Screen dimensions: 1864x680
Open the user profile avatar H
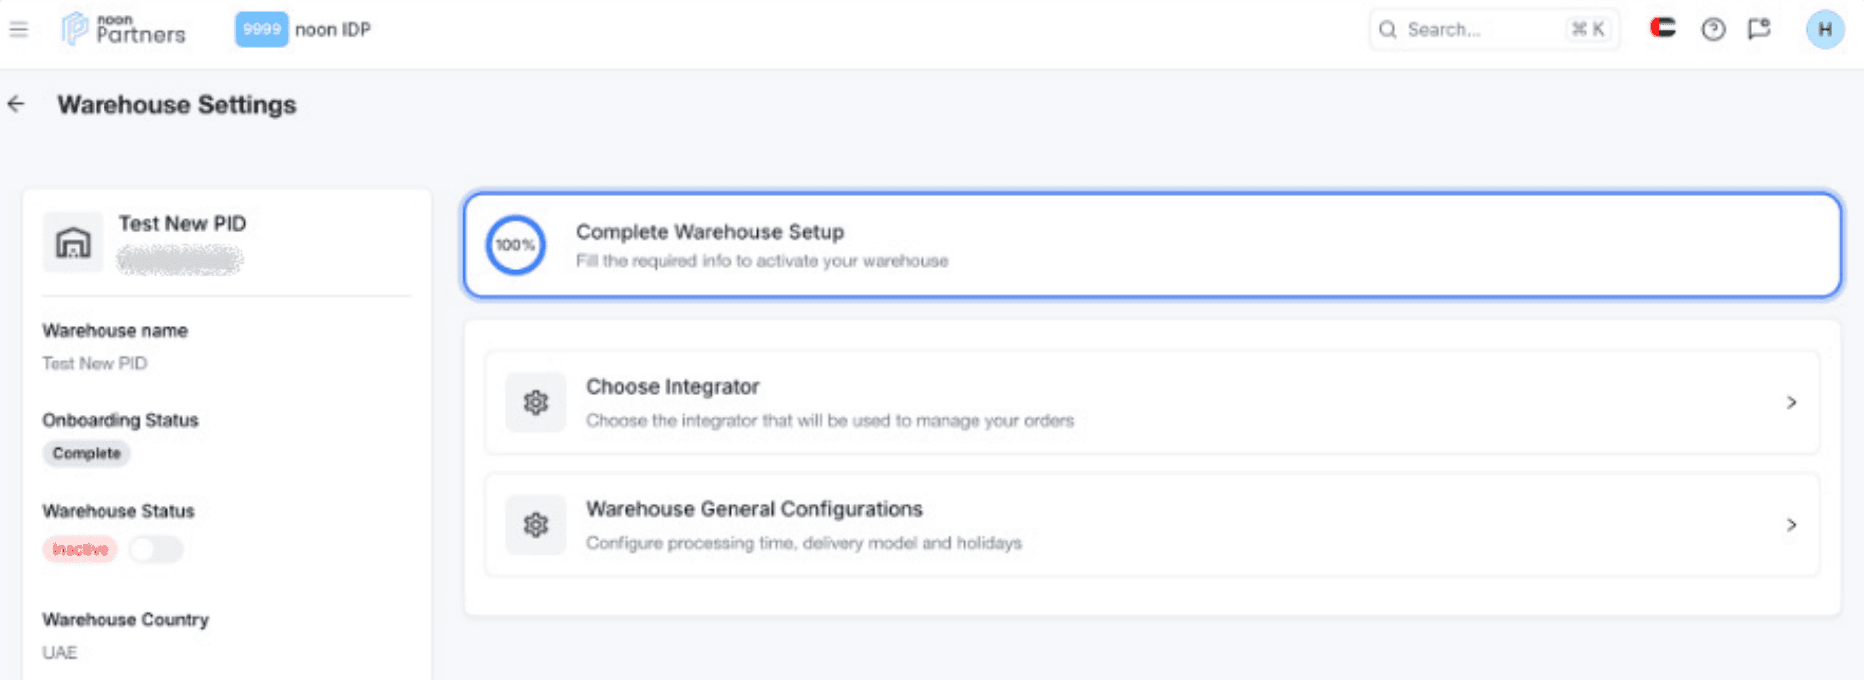point(1824,30)
